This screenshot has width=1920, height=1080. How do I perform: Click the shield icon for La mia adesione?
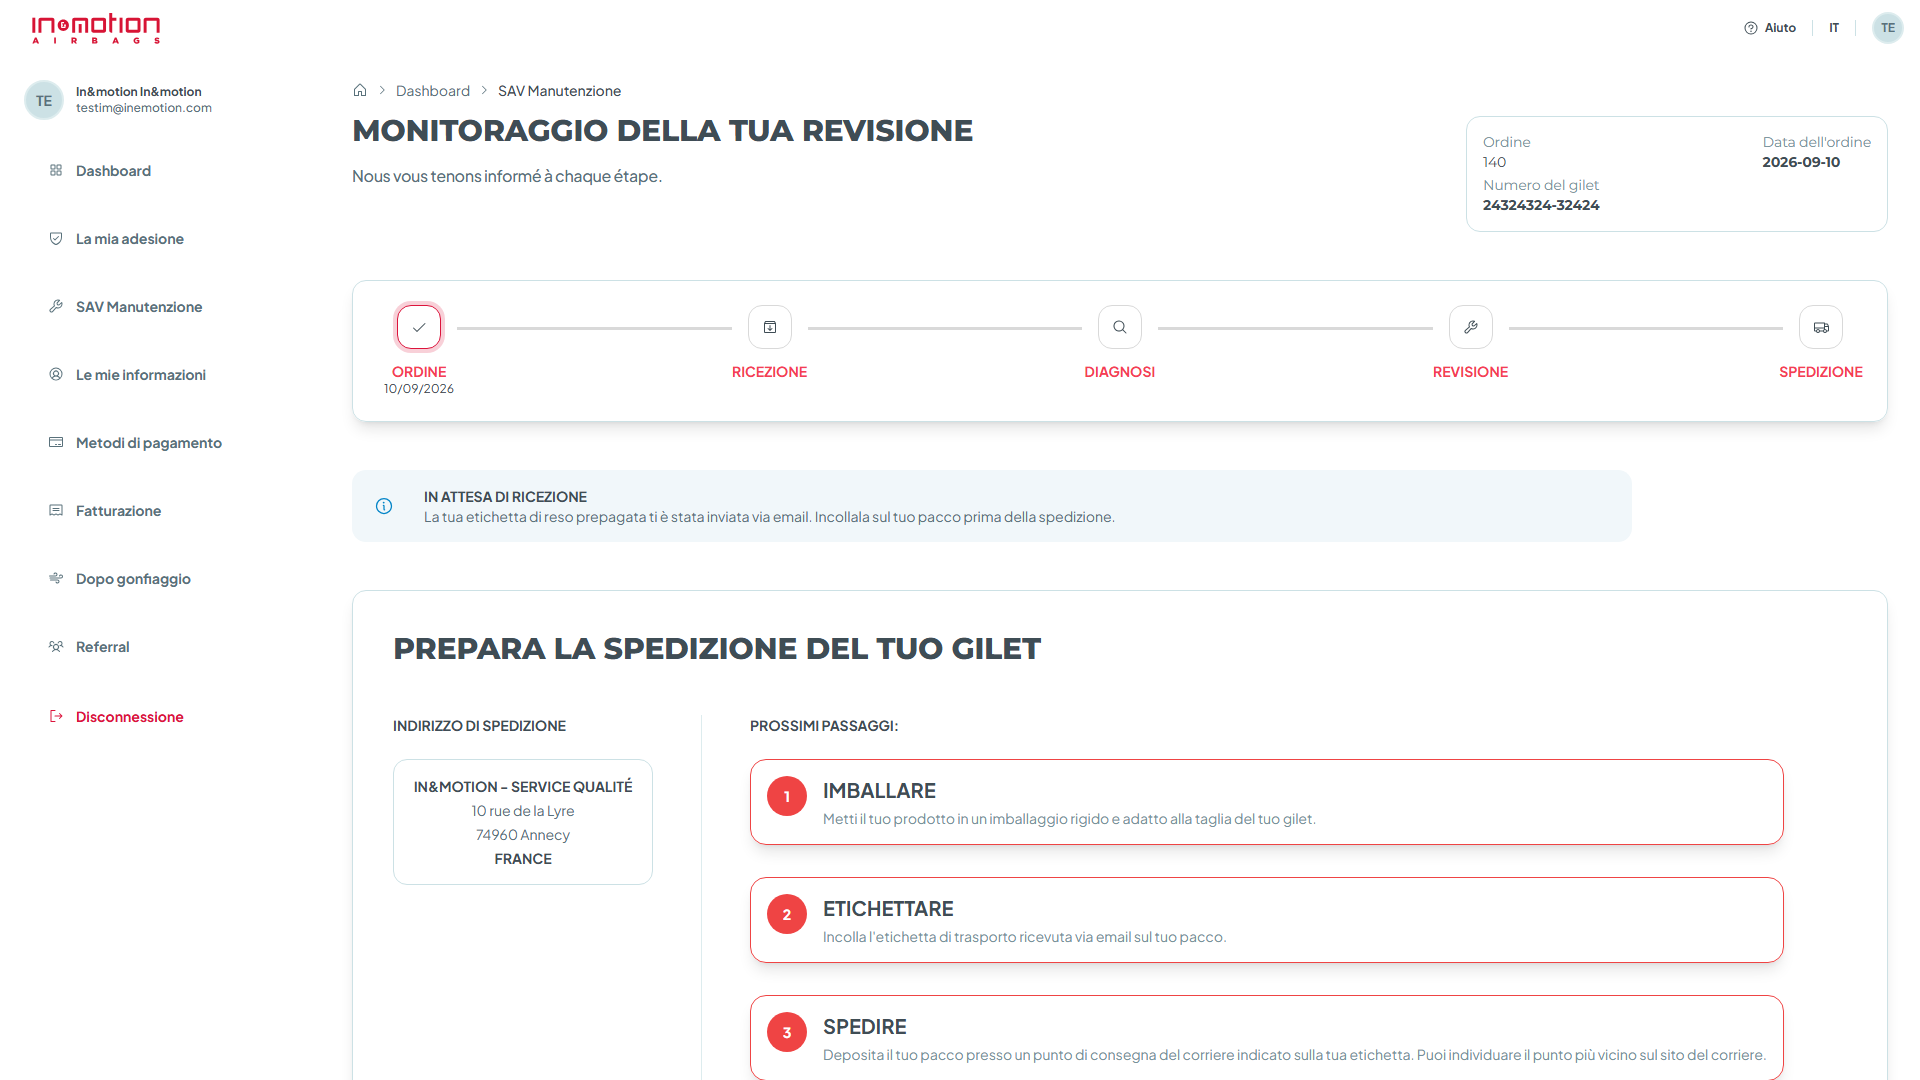[x=56, y=238]
